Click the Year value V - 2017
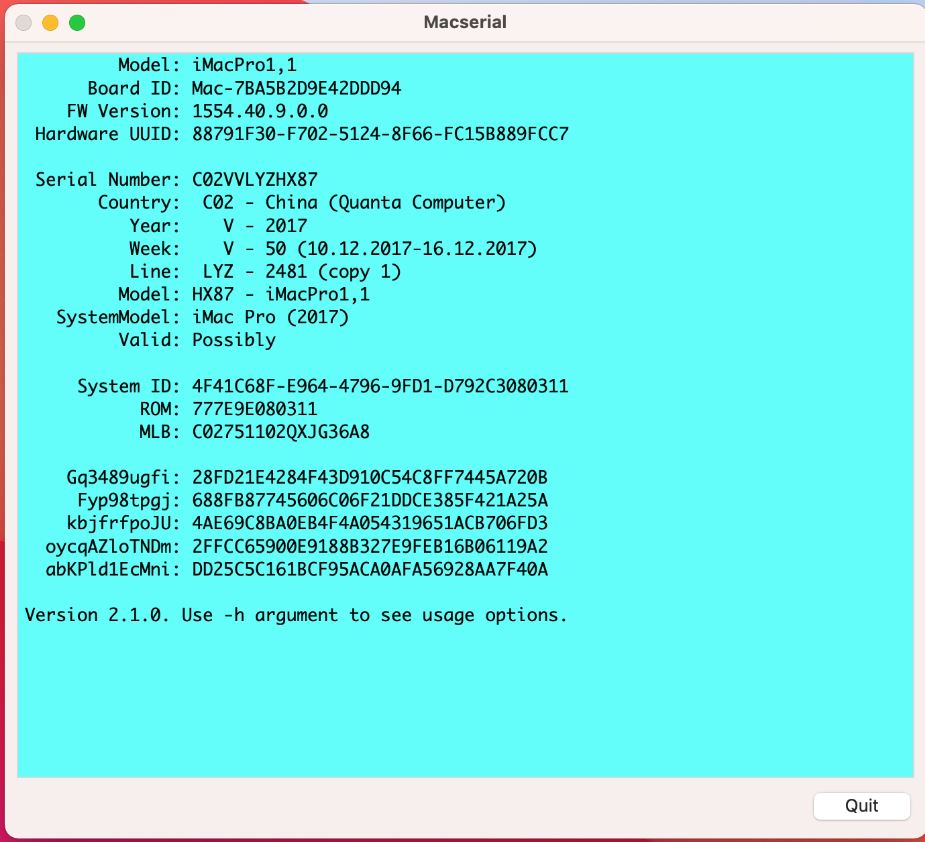 click(x=265, y=225)
